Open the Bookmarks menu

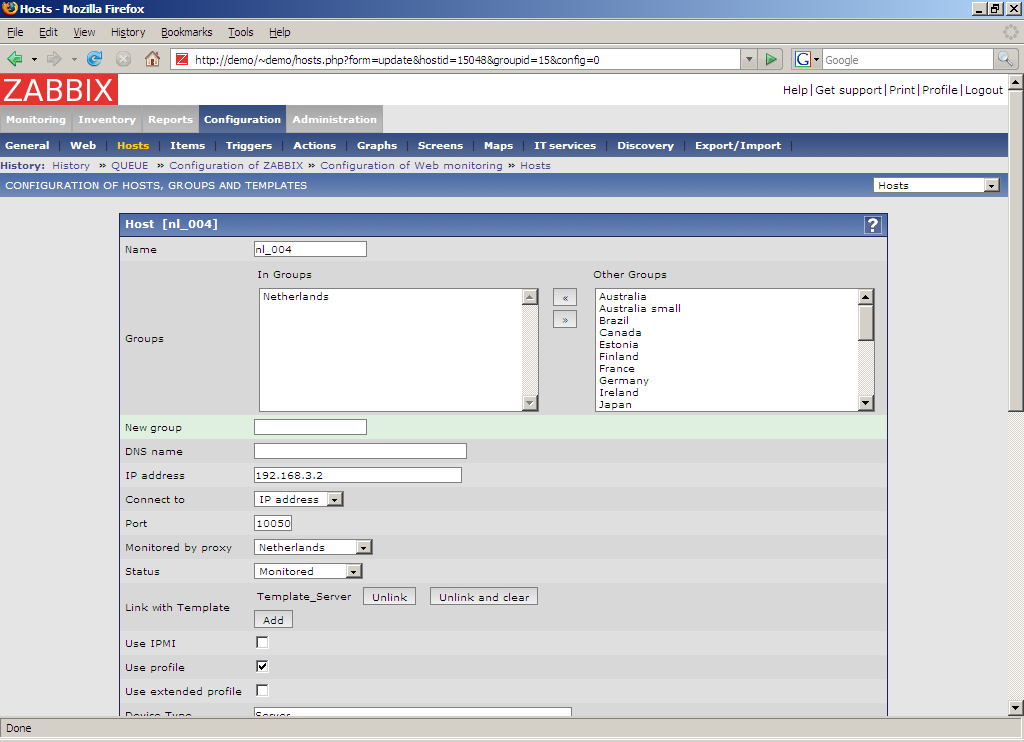tap(187, 32)
